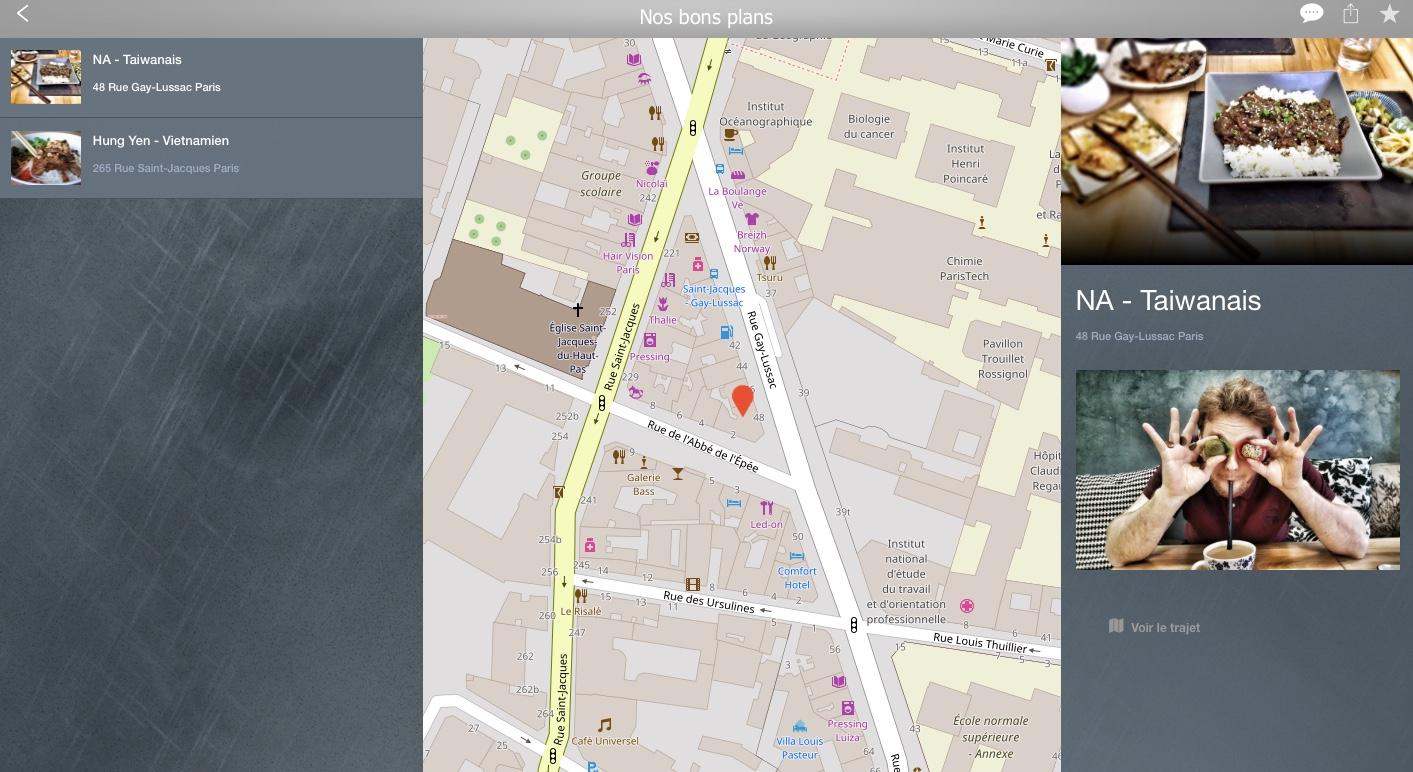Click the Le Risalè restaurant icon

point(580,596)
